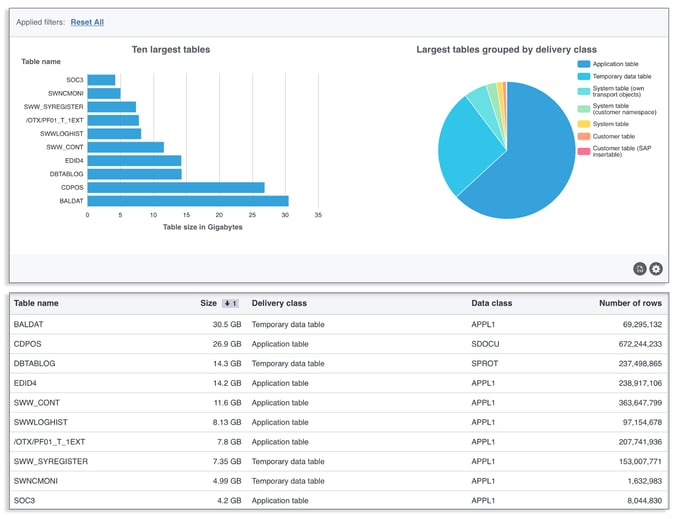Click System table (customer namespace) legend swatch
The height and width of the screenshot is (519, 678).
[x=584, y=109]
